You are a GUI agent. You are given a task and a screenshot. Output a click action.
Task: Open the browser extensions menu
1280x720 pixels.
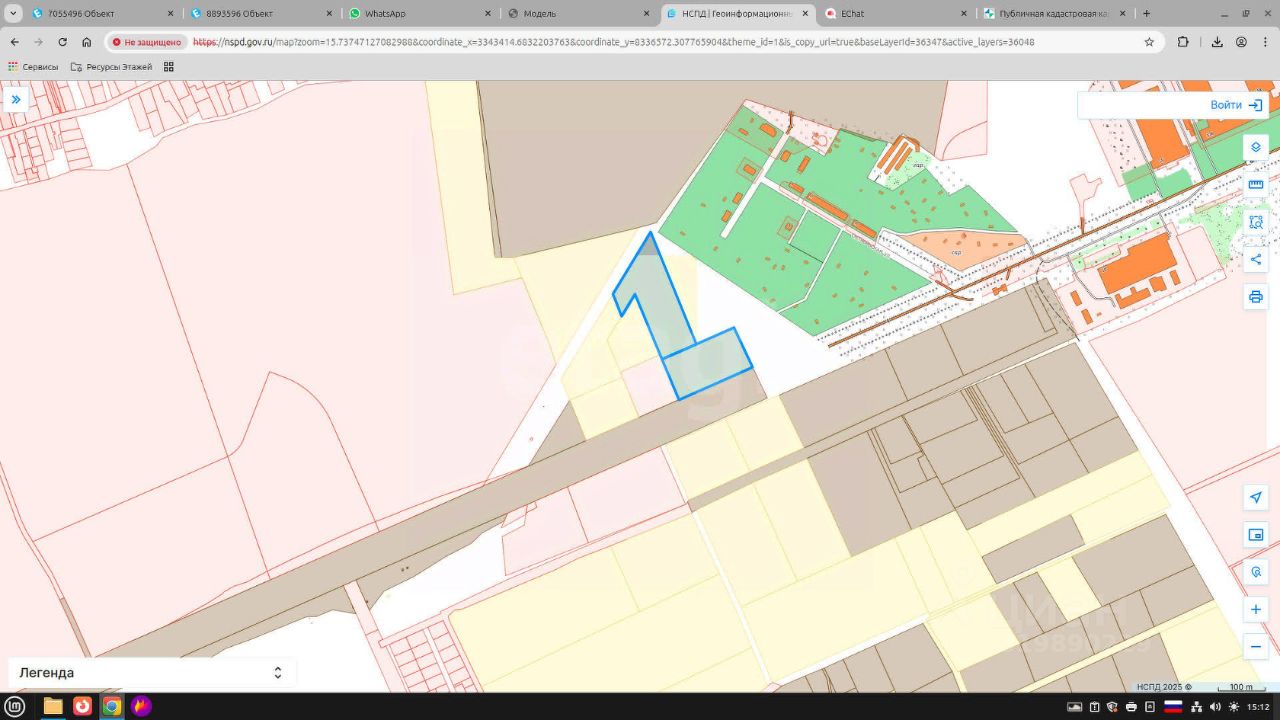point(1183,42)
